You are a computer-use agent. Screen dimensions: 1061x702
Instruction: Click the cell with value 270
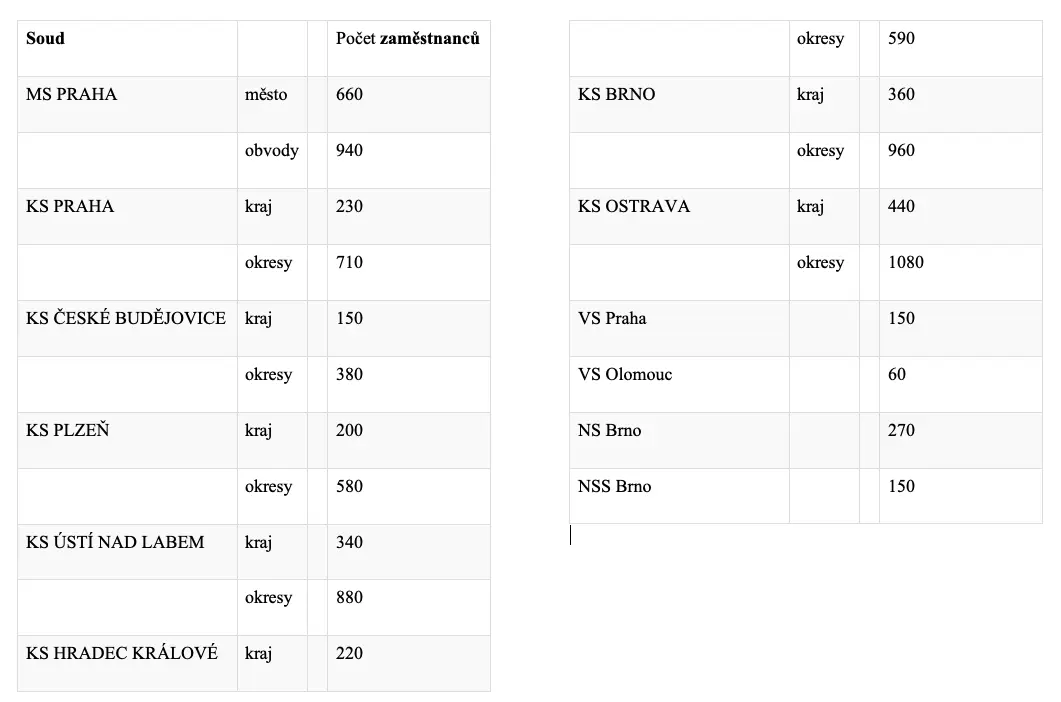pos(961,441)
